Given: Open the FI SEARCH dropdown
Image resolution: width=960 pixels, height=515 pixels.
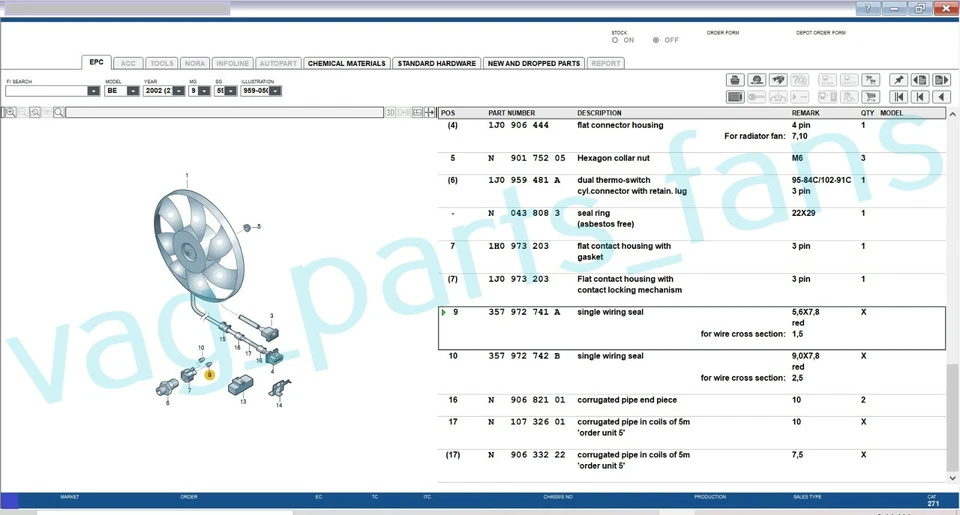Looking at the screenshot, I should pos(93,91).
